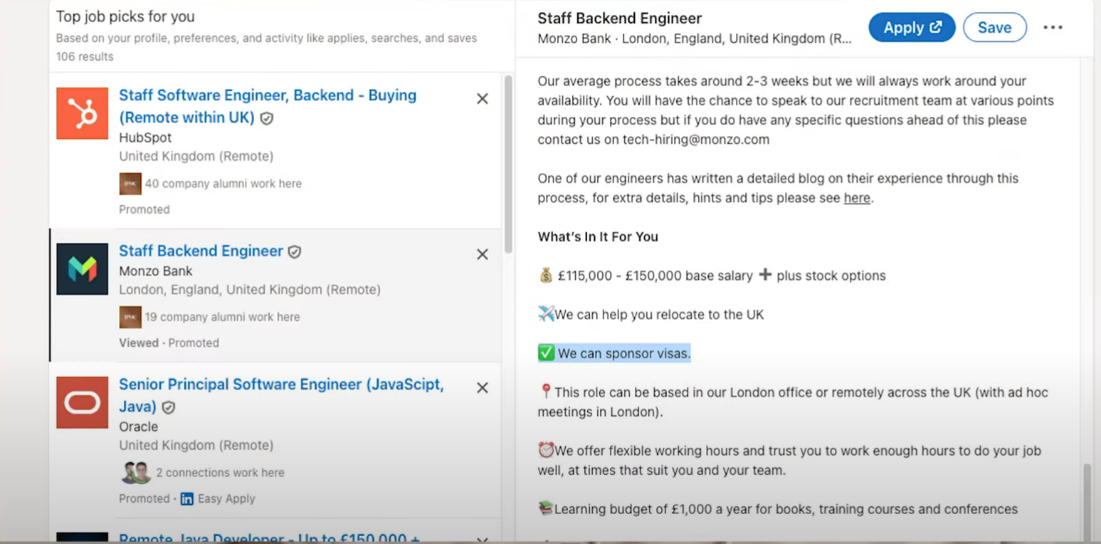This screenshot has height=544, width=1101.
Task: Select the Staff Backend Engineer job title
Action: pos(200,251)
